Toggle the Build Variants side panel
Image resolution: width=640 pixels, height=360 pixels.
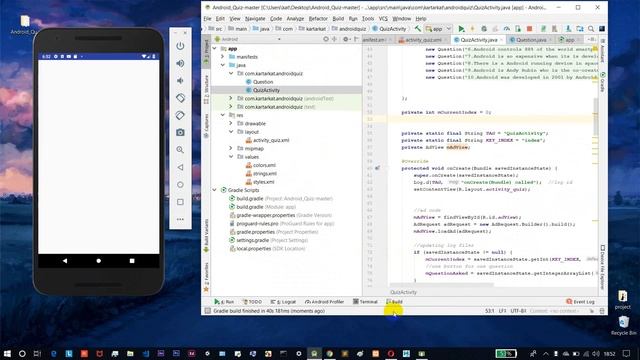(206, 235)
